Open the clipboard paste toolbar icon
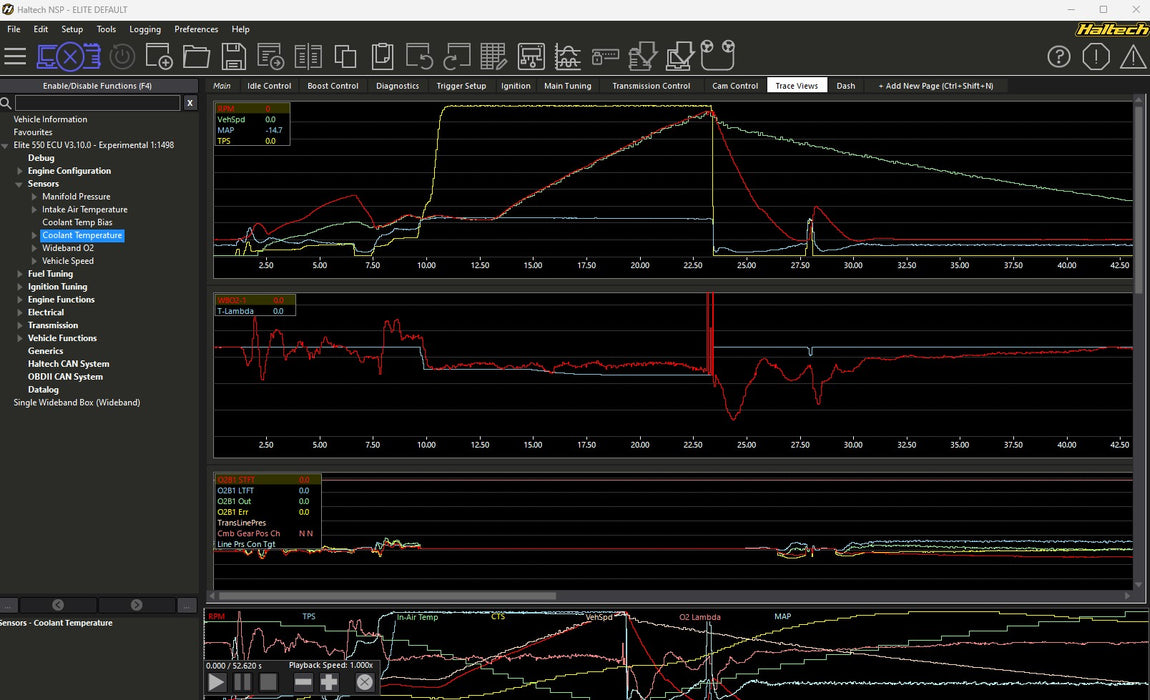Image resolution: width=1150 pixels, height=700 pixels. click(x=382, y=56)
